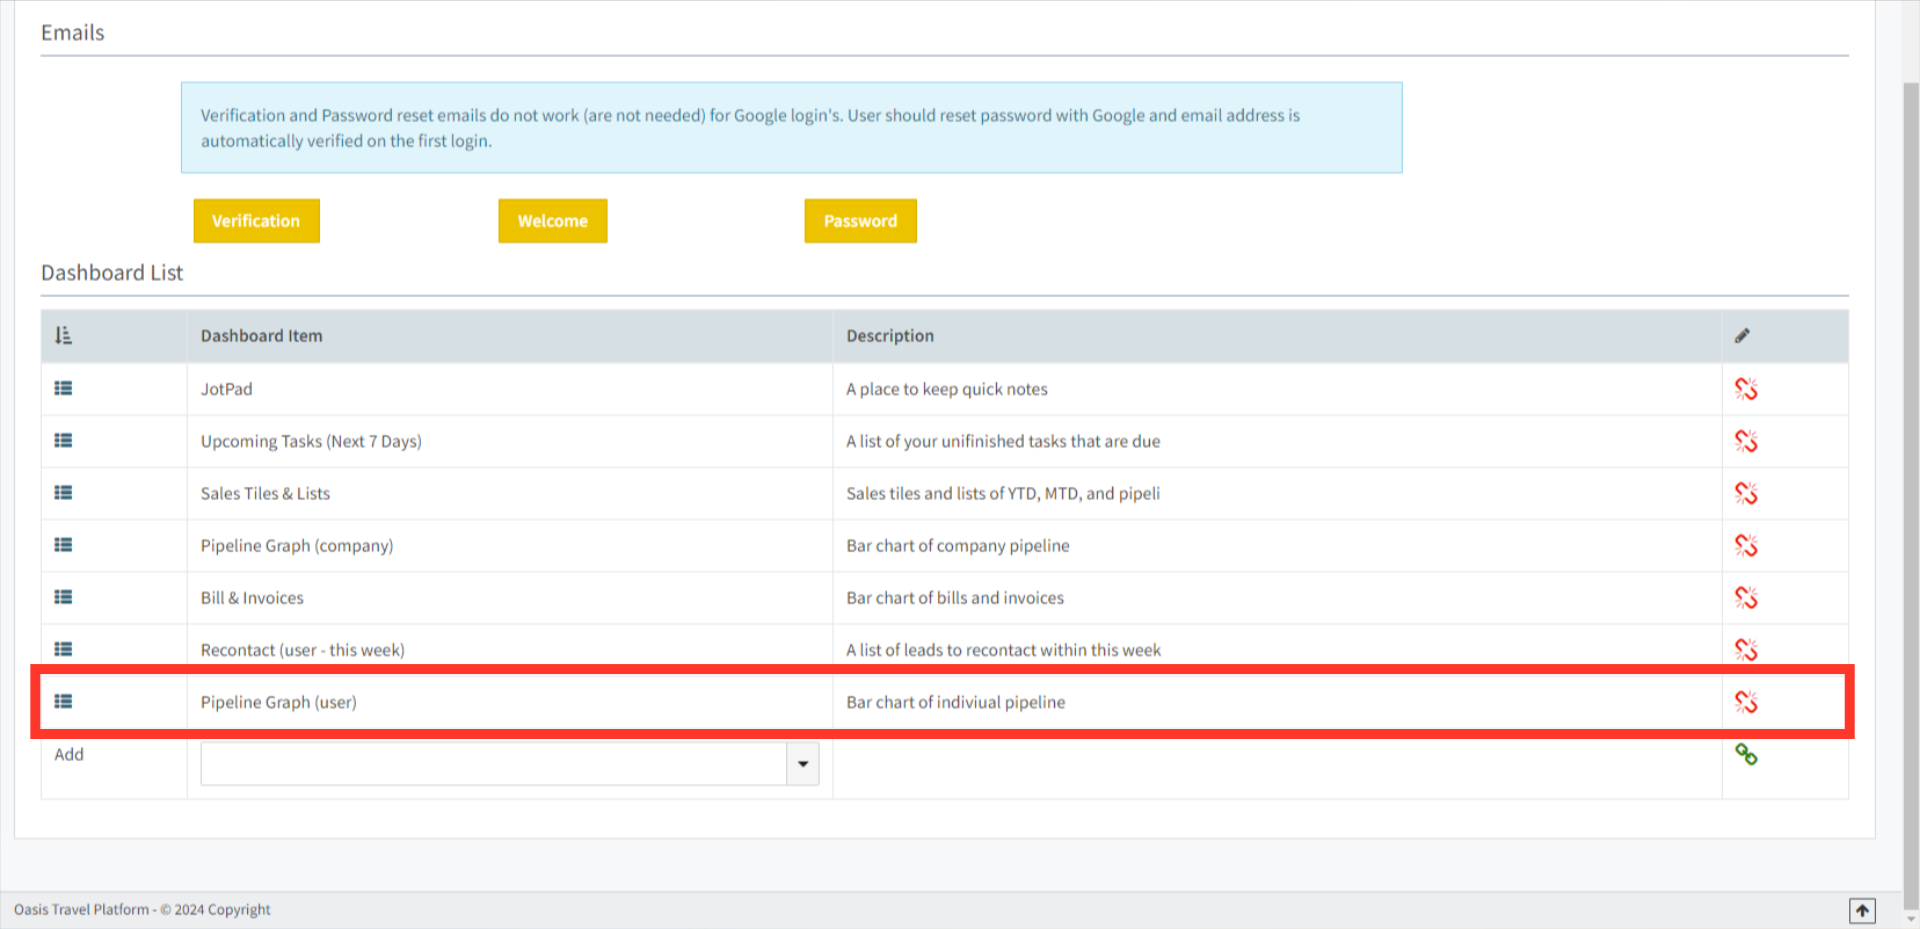1920x929 pixels.
Task: Open the Add dashboard item dropdown
Action: pos(803,763)
